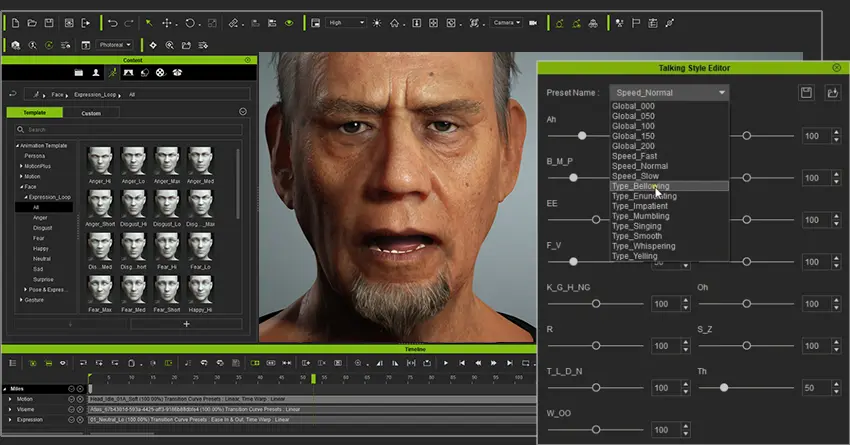Select the Animation category icon in Content

(112, 72)
